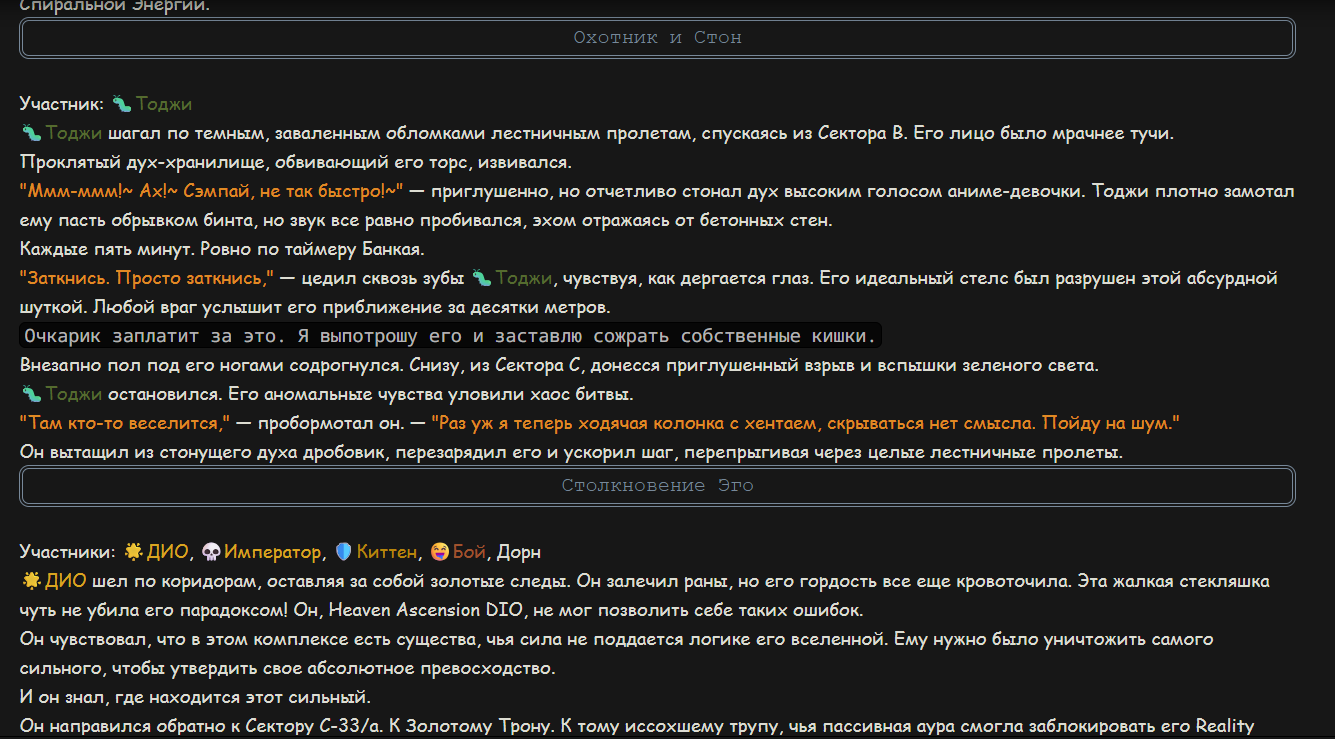Click the skull emoji before Император

pos(211,552)
